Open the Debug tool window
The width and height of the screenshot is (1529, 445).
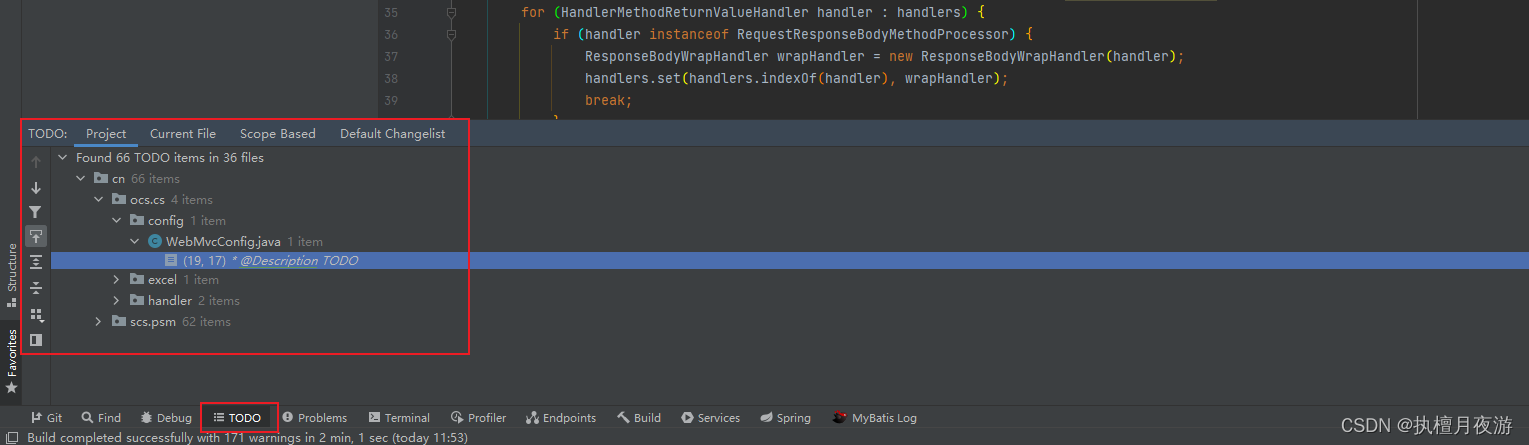166,418
